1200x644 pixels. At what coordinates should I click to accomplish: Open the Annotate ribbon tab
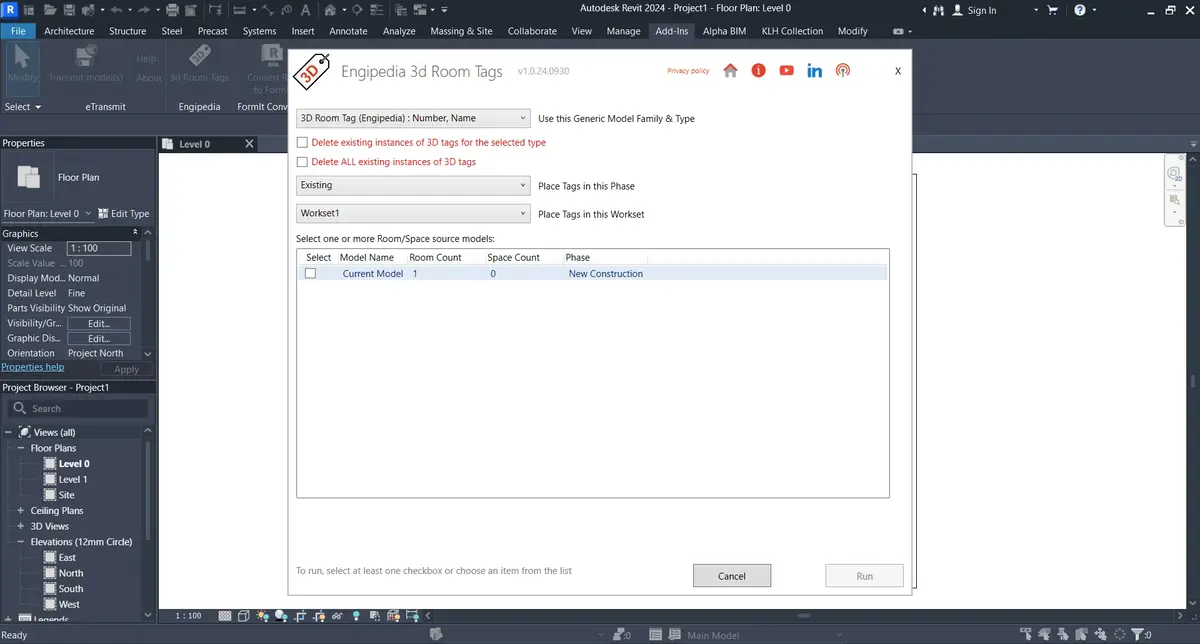tap(348, 31)
